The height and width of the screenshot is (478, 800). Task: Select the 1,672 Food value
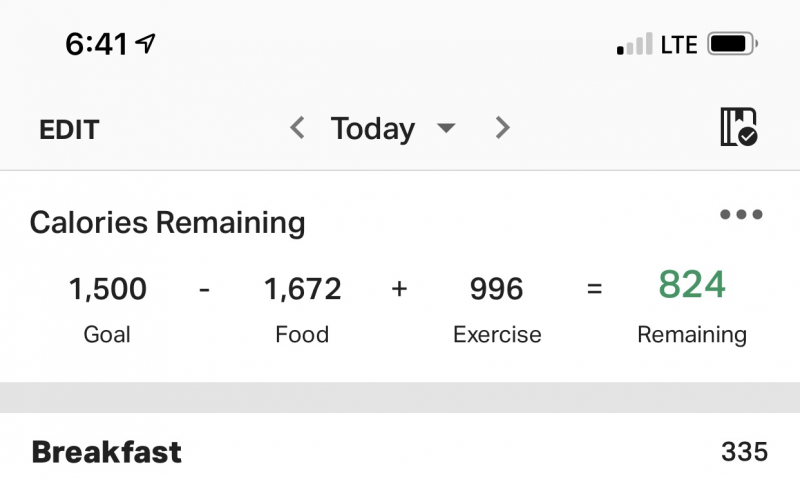tap(303, 289)
